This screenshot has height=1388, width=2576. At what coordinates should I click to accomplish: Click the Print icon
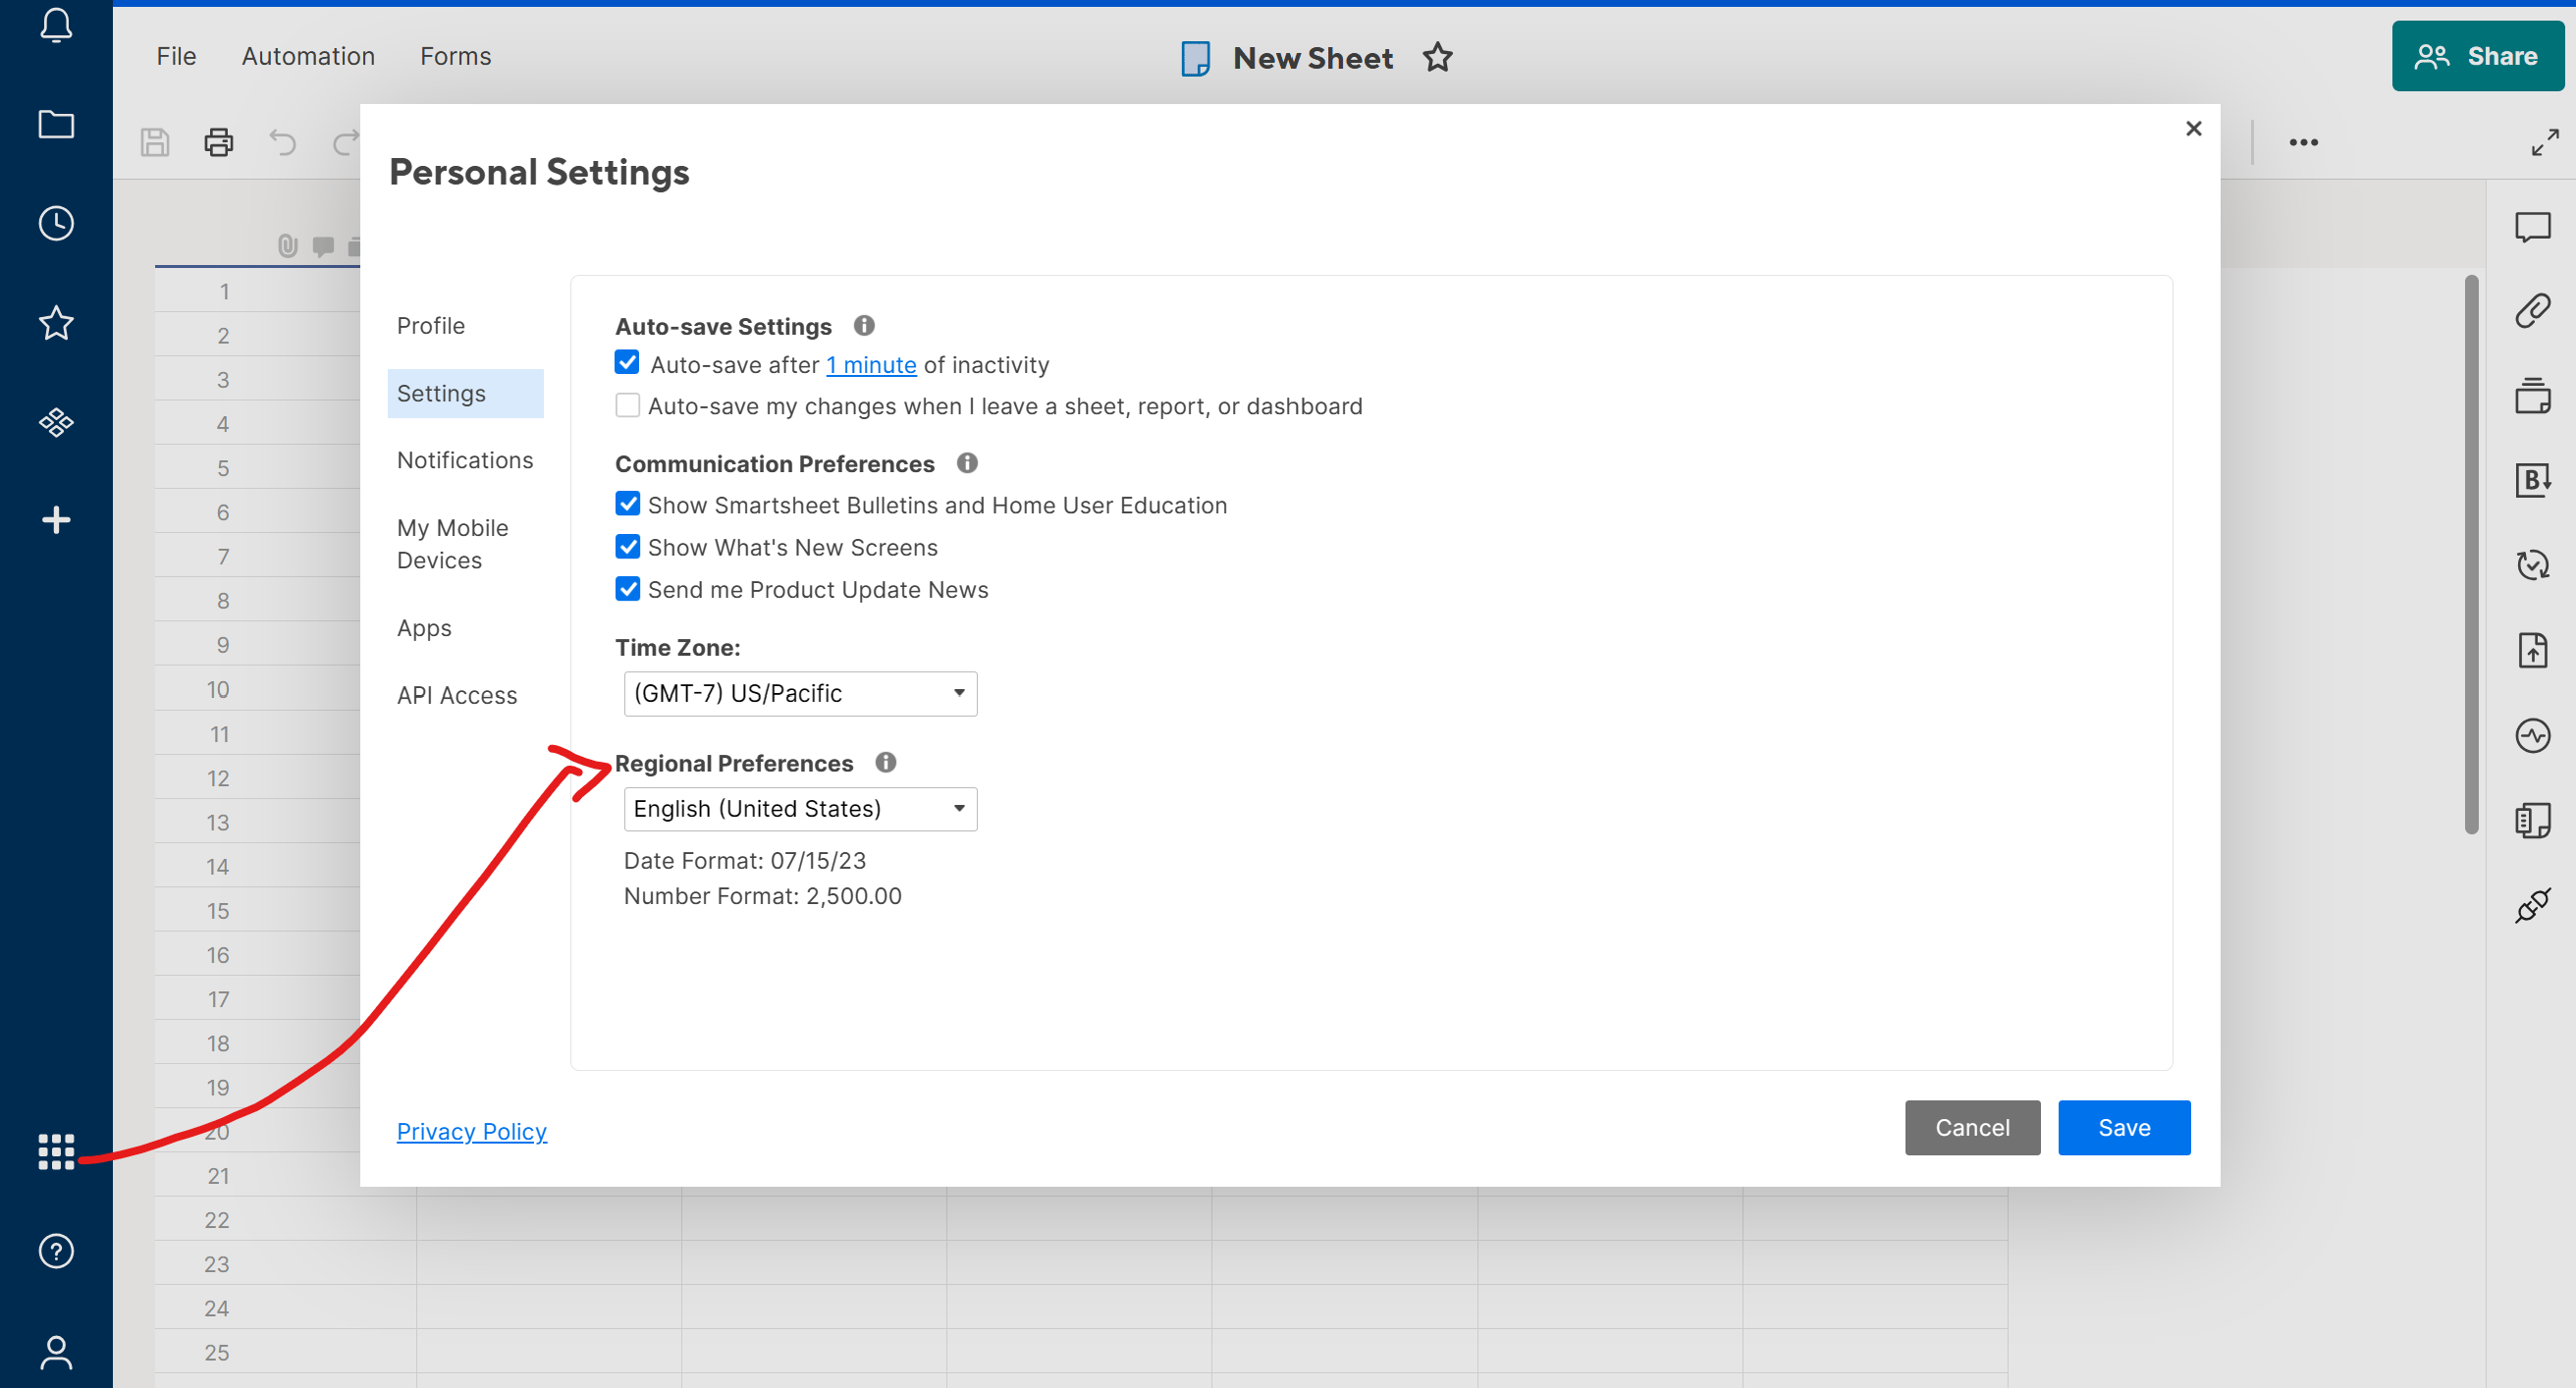(x=219, y=143)
